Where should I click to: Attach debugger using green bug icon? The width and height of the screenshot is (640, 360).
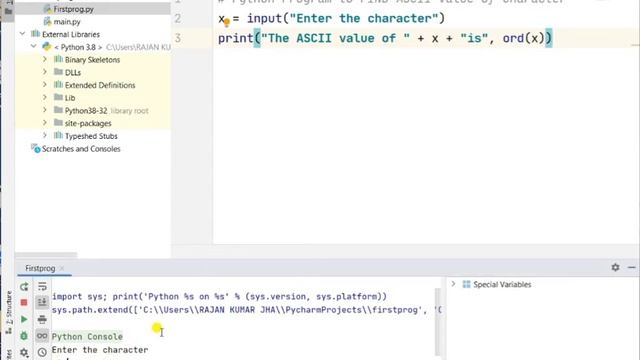24,336
